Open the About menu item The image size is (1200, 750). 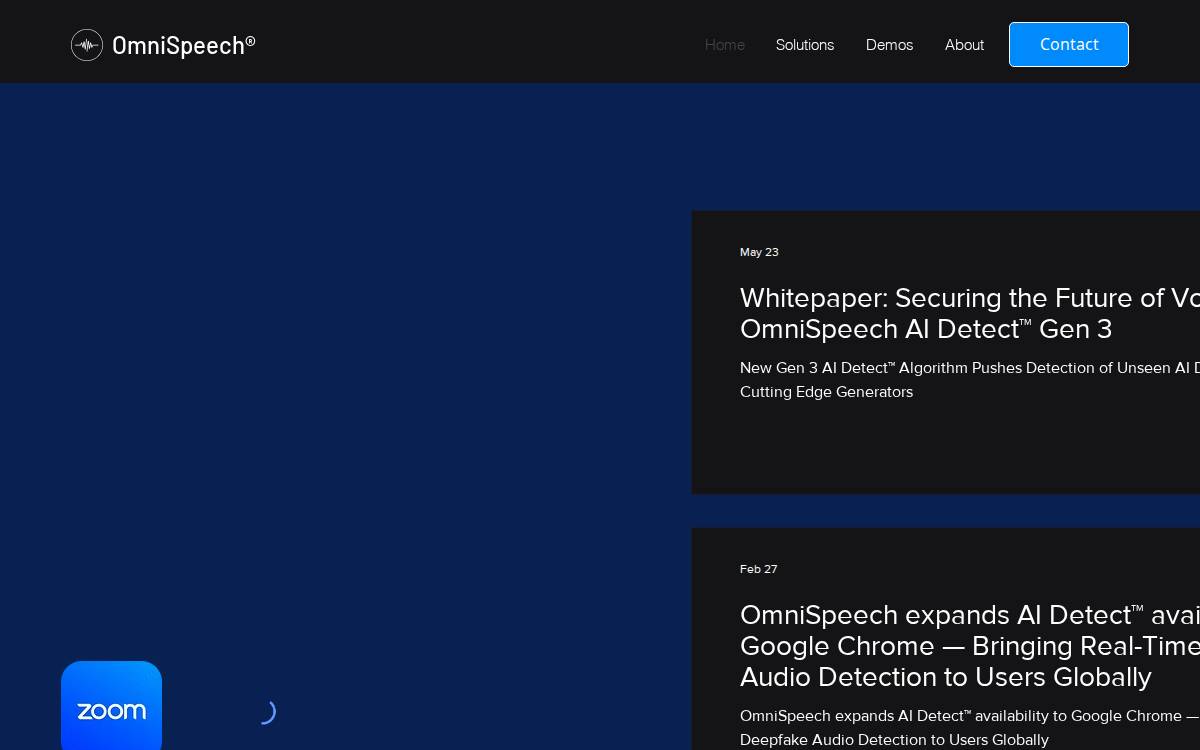pos(964,45)
